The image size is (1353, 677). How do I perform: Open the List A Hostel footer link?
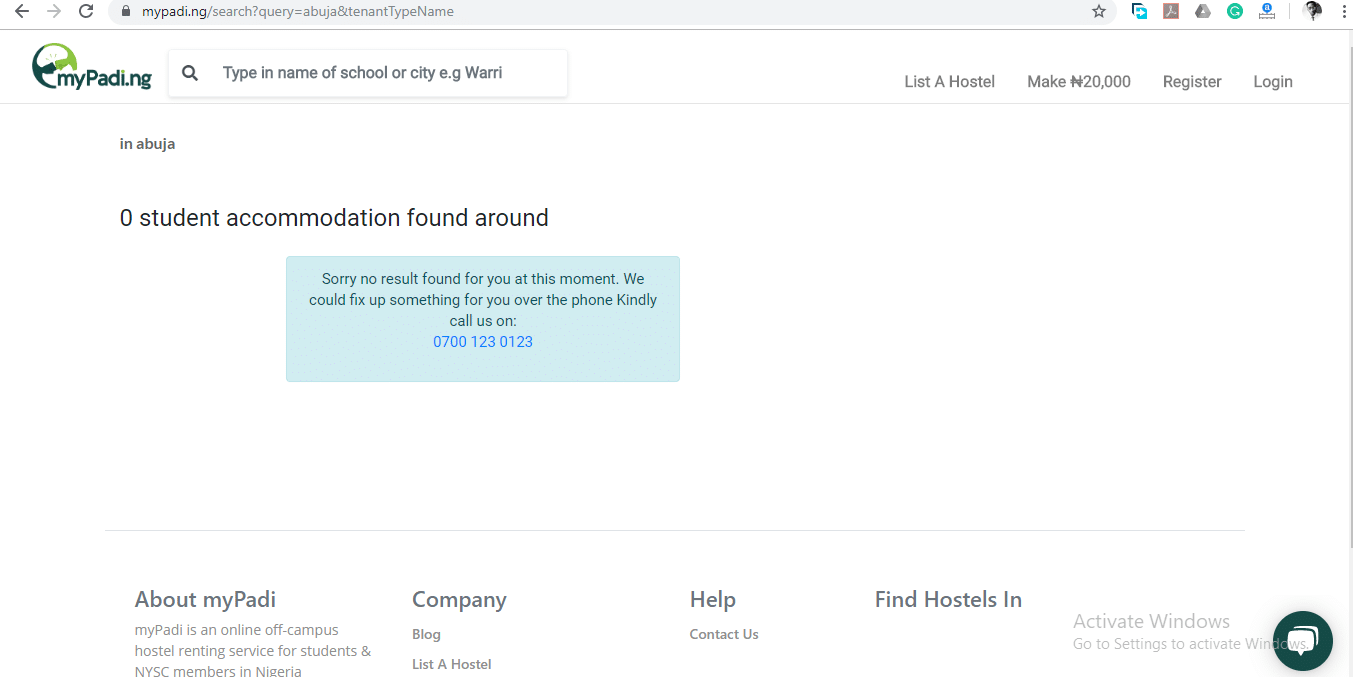coord(452,664)
